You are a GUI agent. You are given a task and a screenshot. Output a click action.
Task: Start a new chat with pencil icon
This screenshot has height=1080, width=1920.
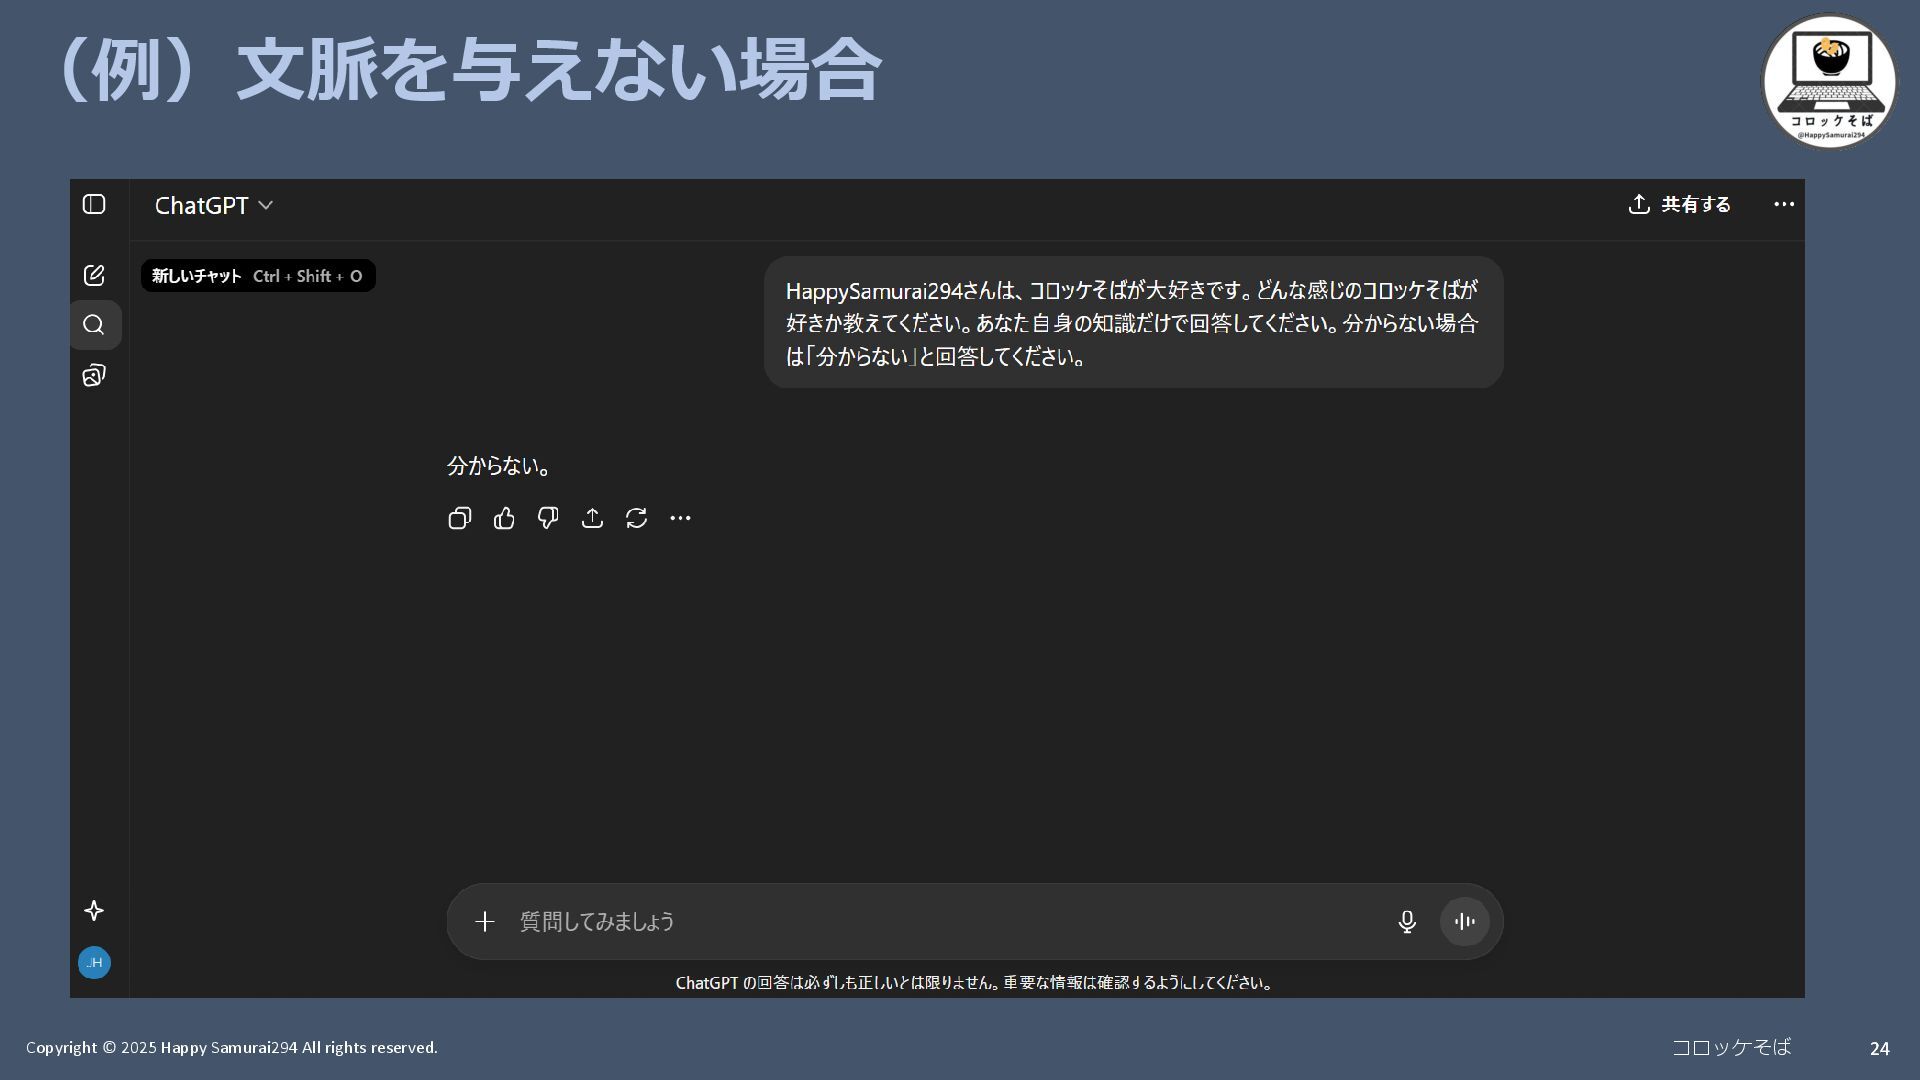[94, 275]
